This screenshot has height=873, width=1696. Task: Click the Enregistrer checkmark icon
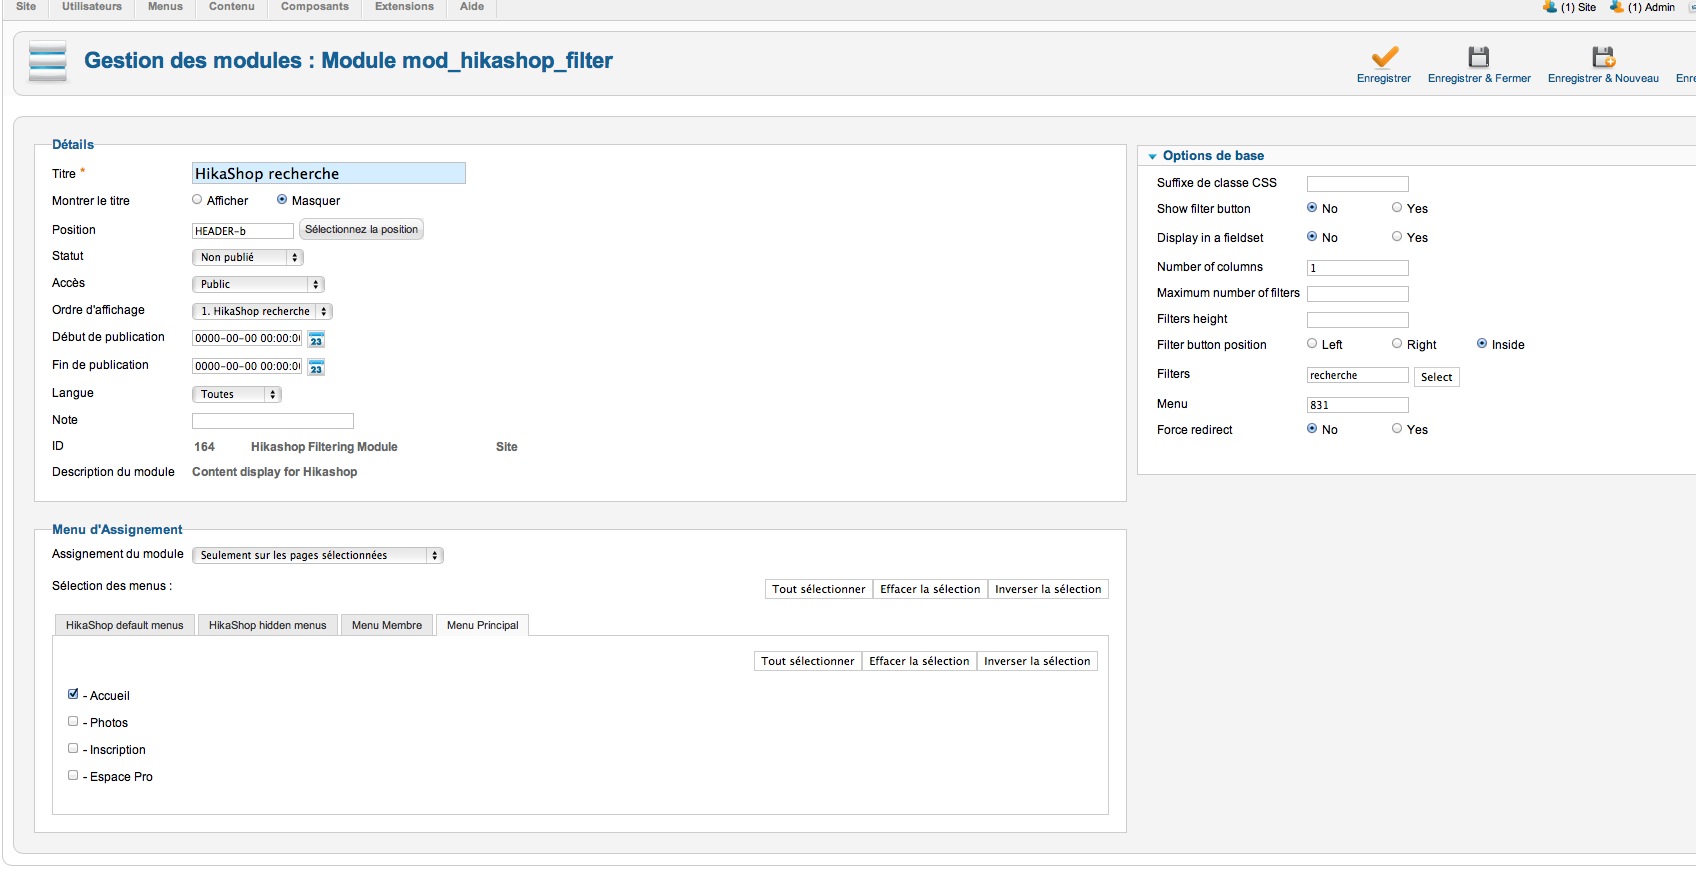(x=1384, y=57)
